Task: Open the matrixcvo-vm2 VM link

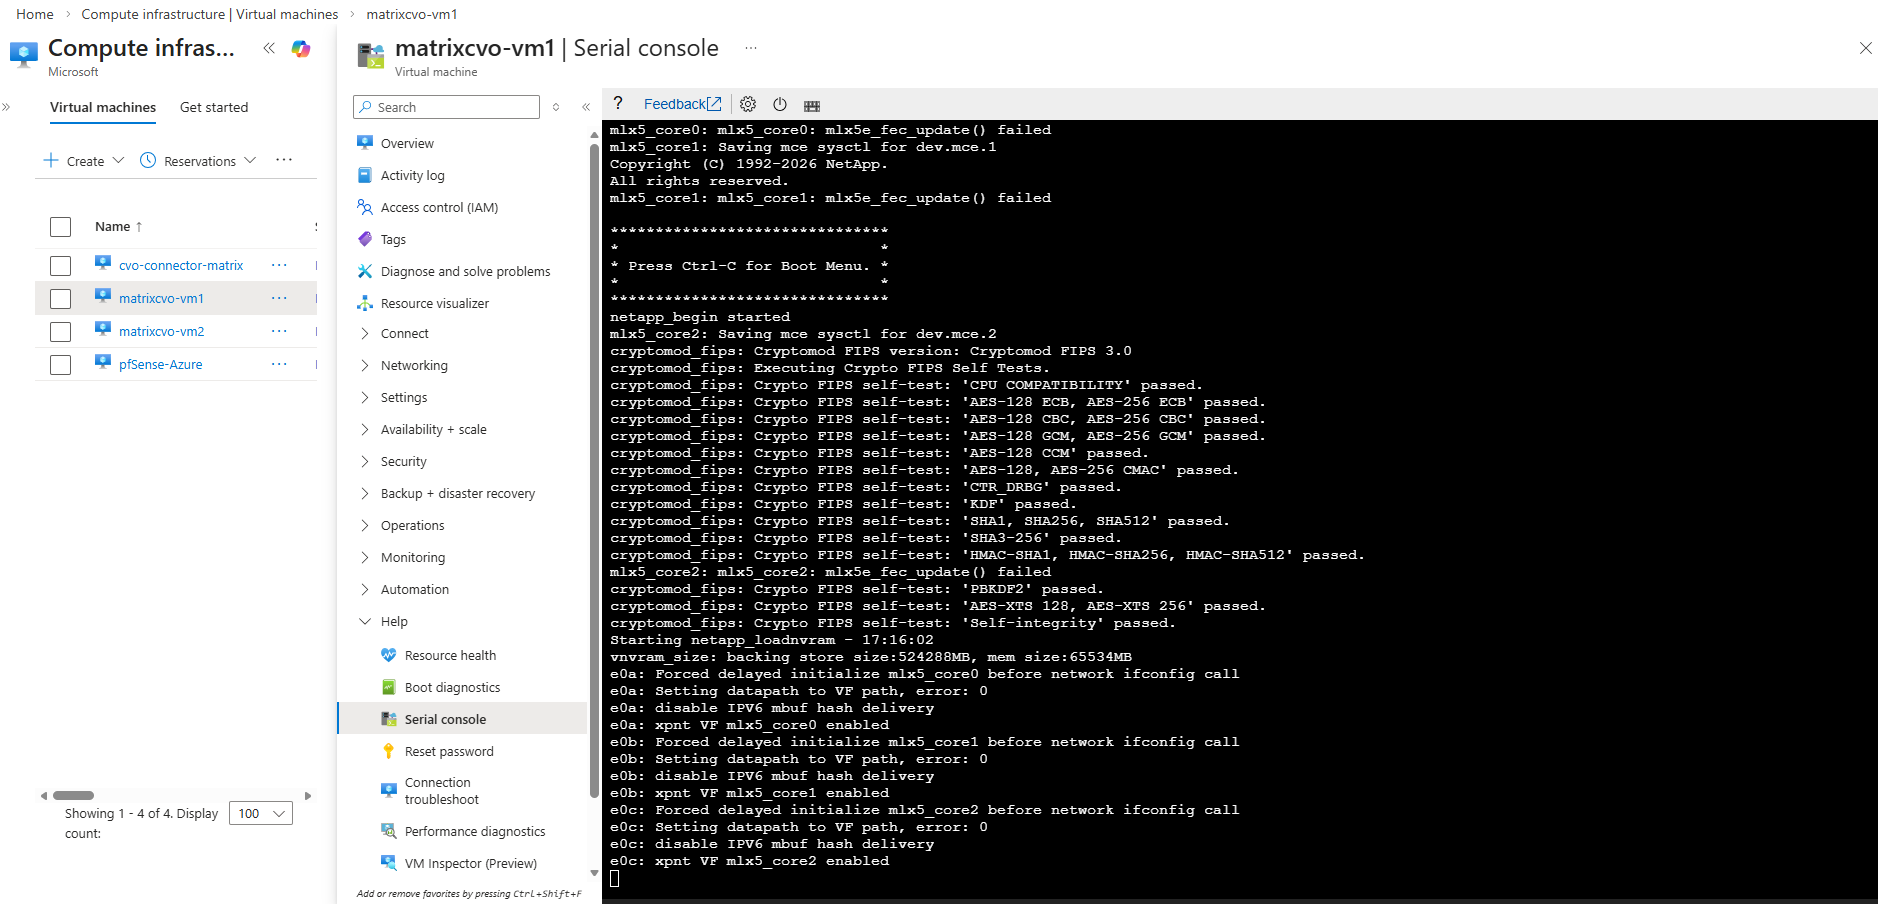Action: (x=161, y=332)
